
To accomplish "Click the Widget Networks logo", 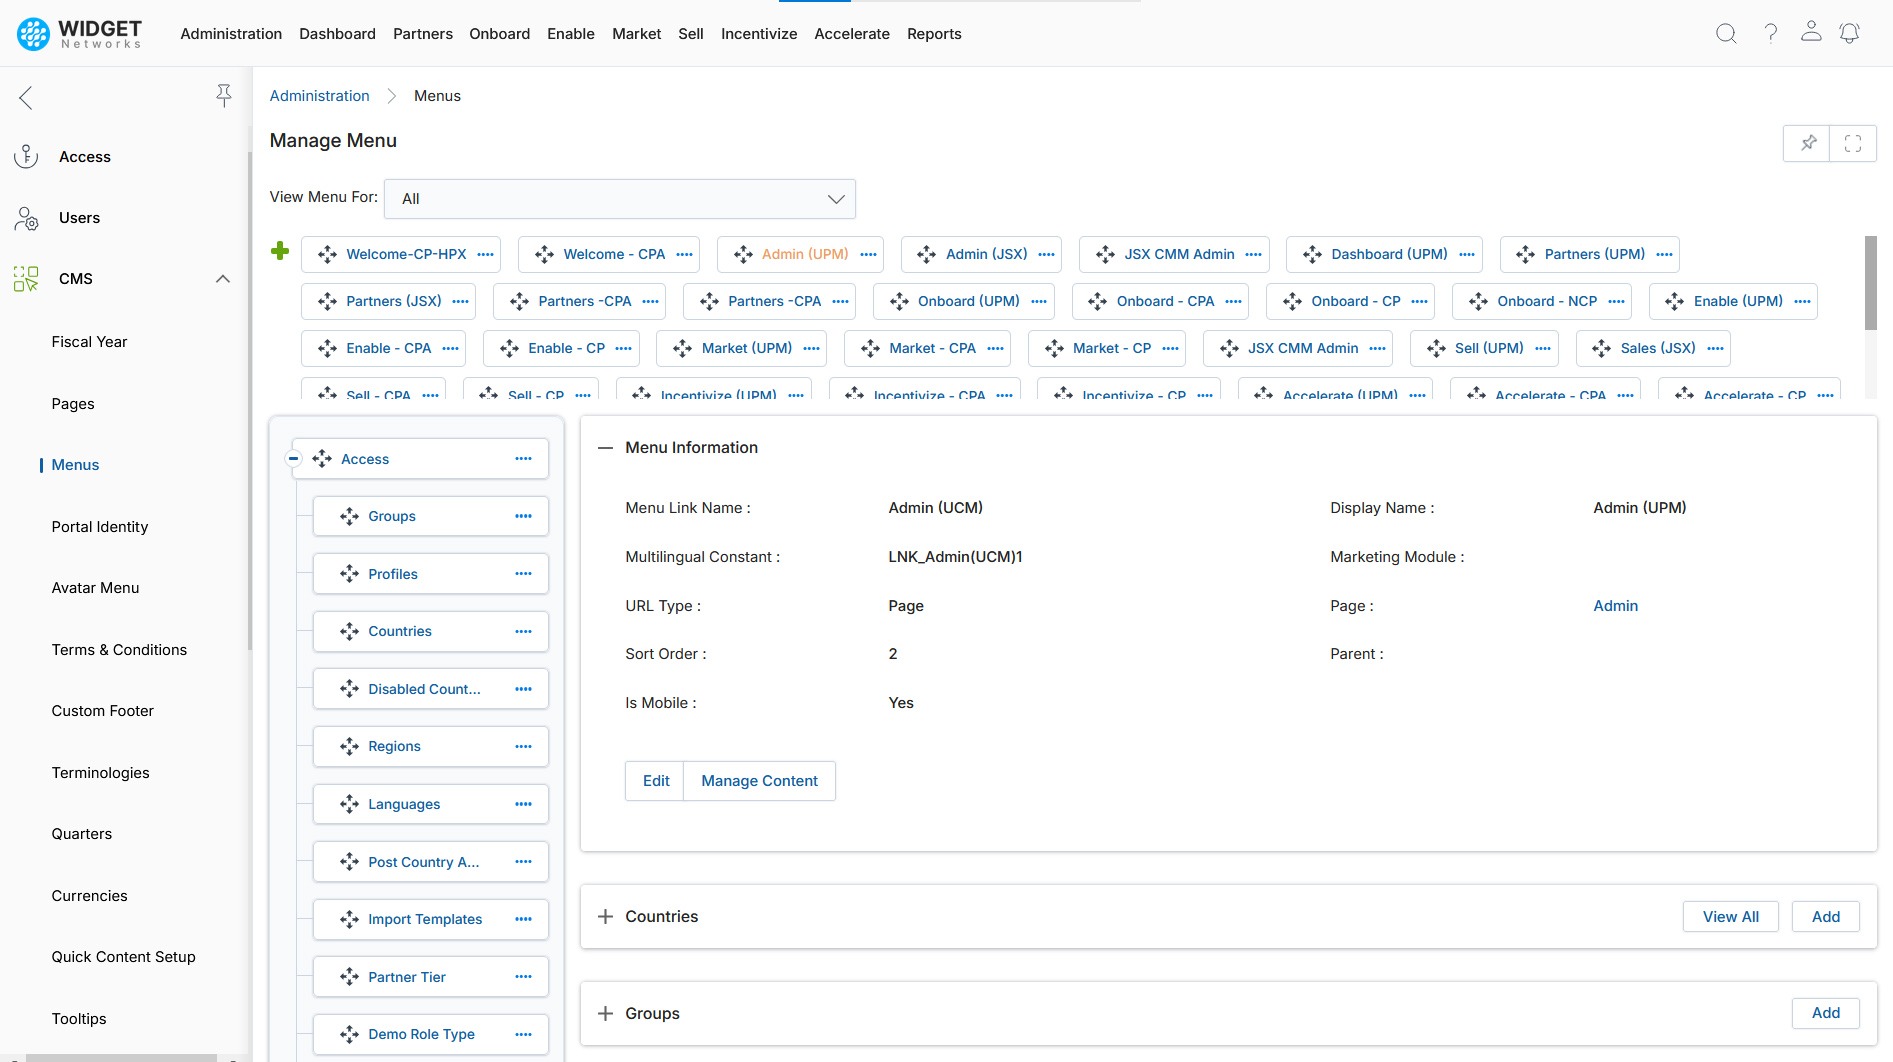I will (x=79, y=34).
